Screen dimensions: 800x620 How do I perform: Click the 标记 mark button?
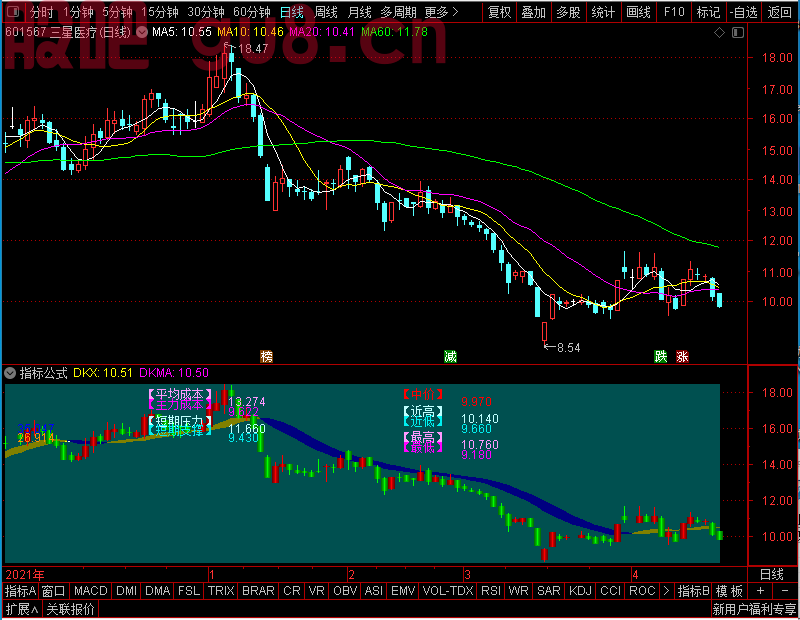[708, 12]
